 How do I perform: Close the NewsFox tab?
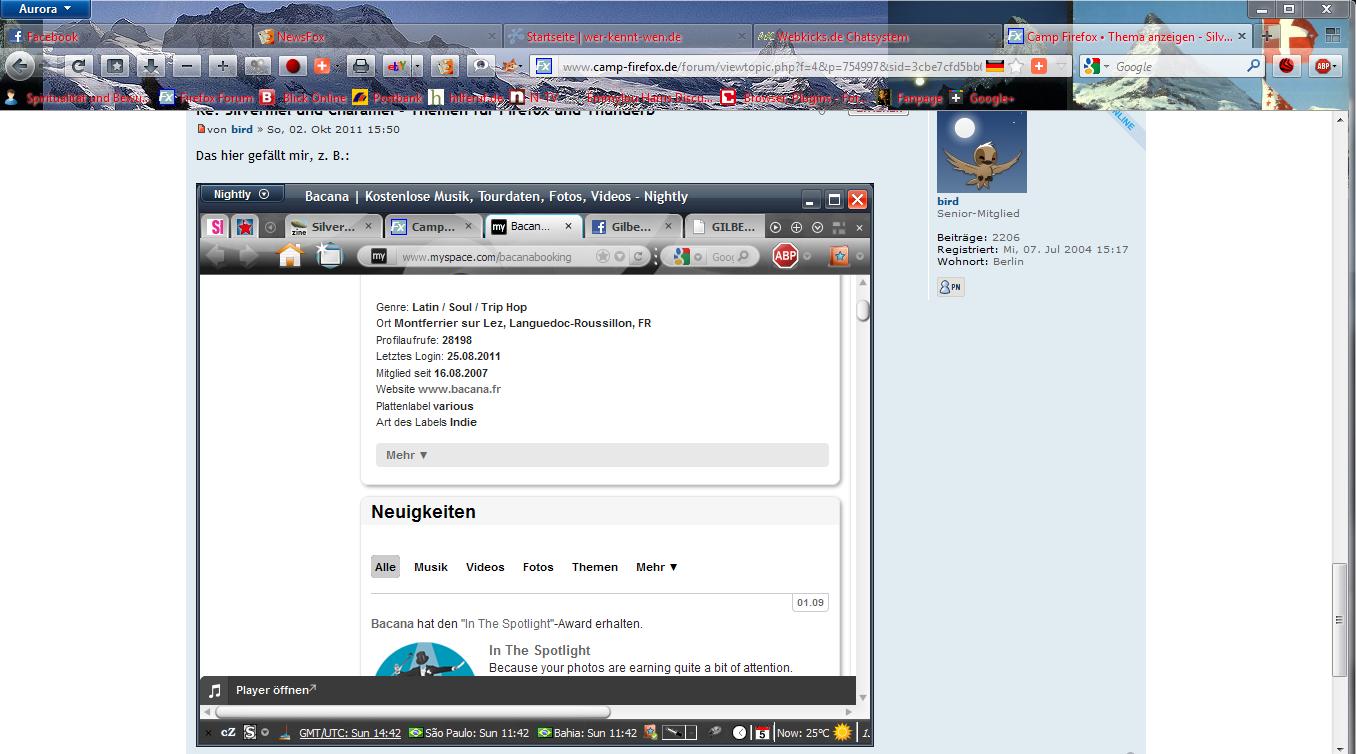click(x=492, y=36)
